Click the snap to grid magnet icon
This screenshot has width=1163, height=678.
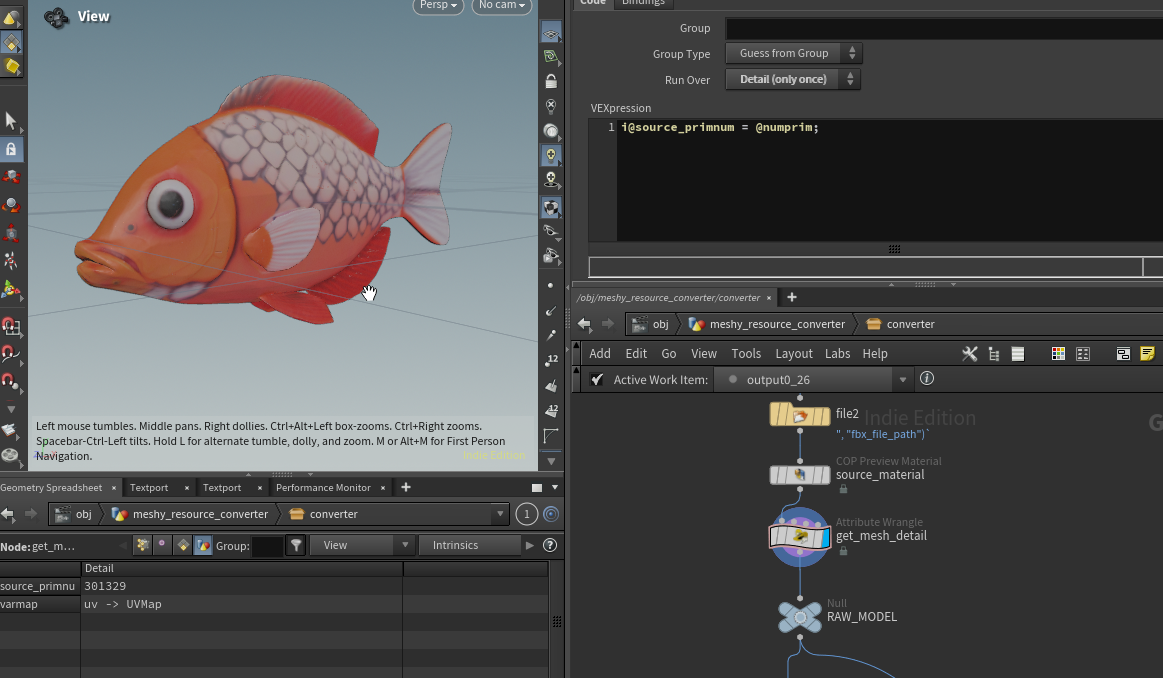(10, 326)
